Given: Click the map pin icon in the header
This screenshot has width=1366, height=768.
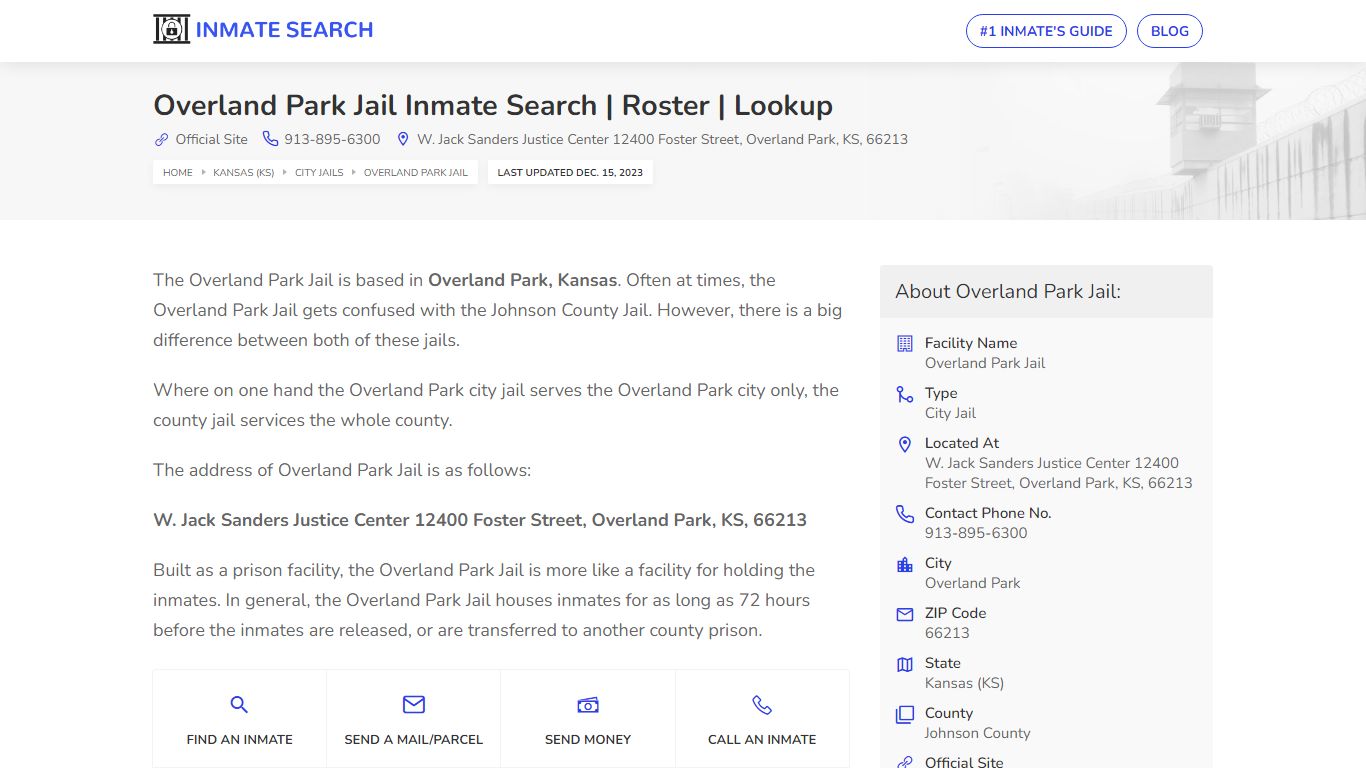Looking at the screenshot, I should 403,139.
